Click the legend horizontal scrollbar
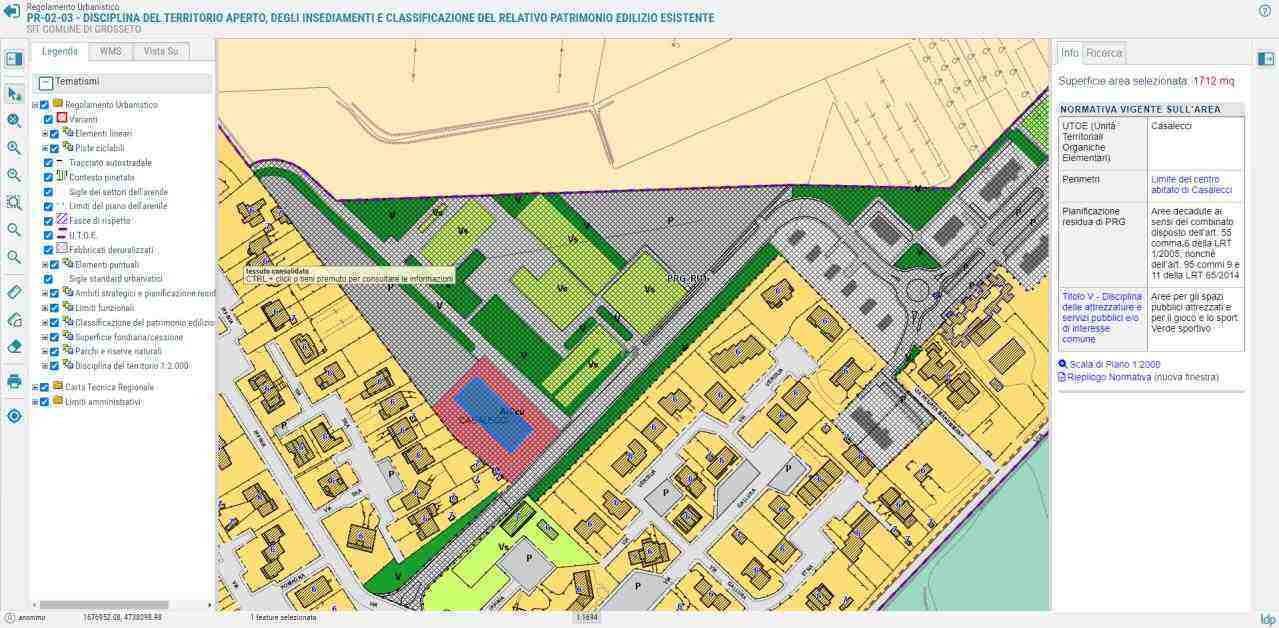Image resolution: width=1279 pixels, height=628 pixels. tap(103, 605)
